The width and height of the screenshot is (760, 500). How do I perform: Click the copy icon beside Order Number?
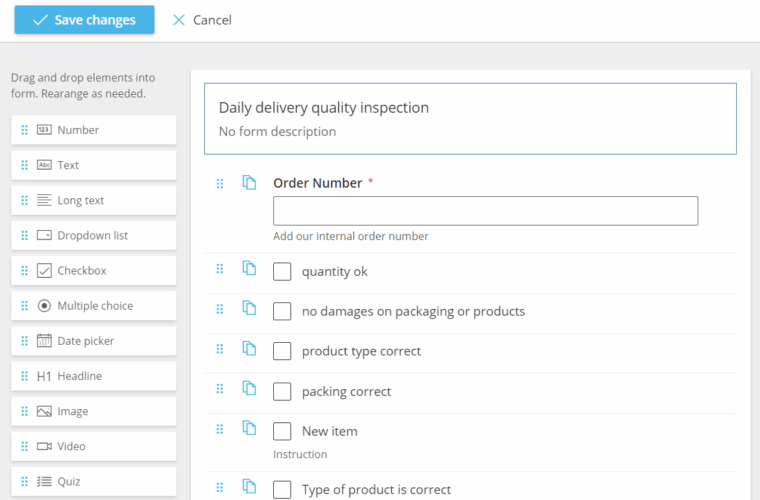pos(249,183)
